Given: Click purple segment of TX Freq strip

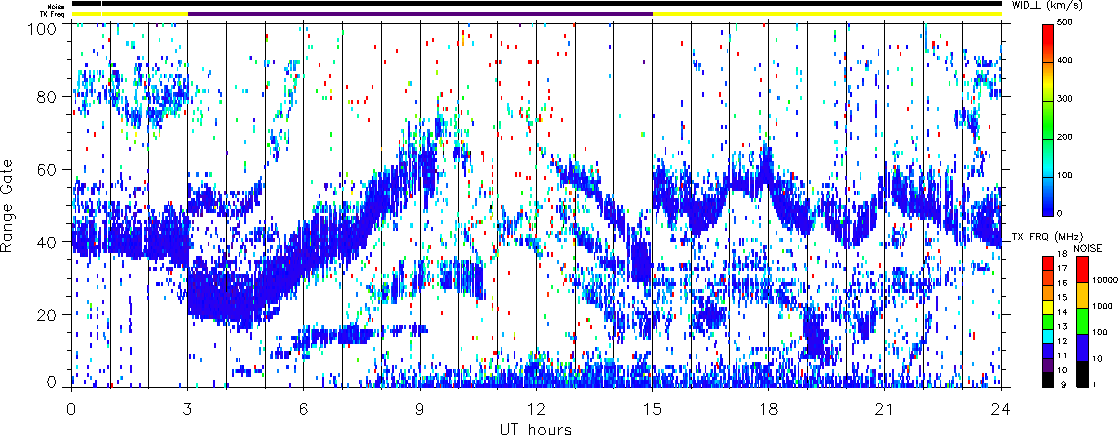Looking at the screenshot, I should 420,14.
